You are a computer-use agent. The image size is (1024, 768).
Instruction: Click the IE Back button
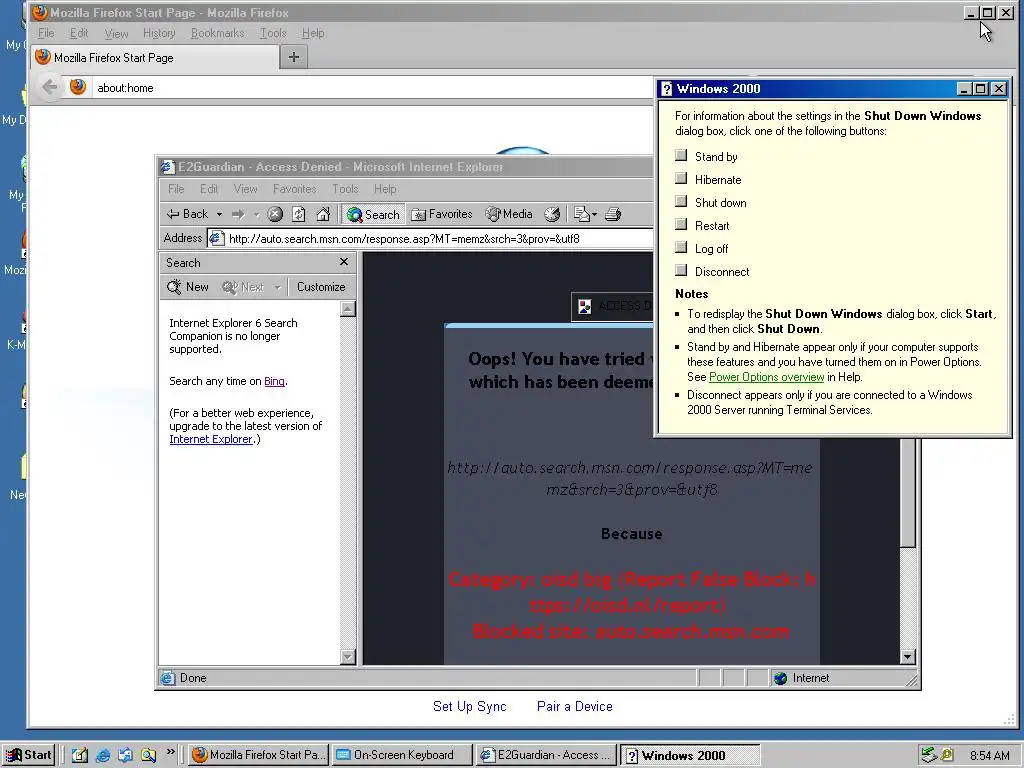(x=187, y=214)
